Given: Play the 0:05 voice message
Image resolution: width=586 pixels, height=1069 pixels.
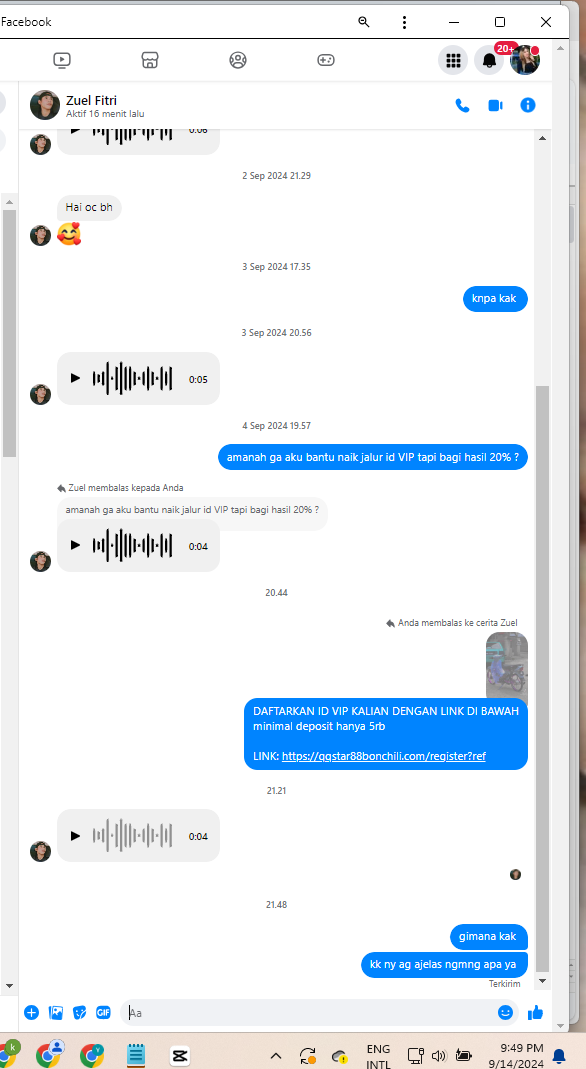Looking at the screenshot, I should tap(76, 378).
